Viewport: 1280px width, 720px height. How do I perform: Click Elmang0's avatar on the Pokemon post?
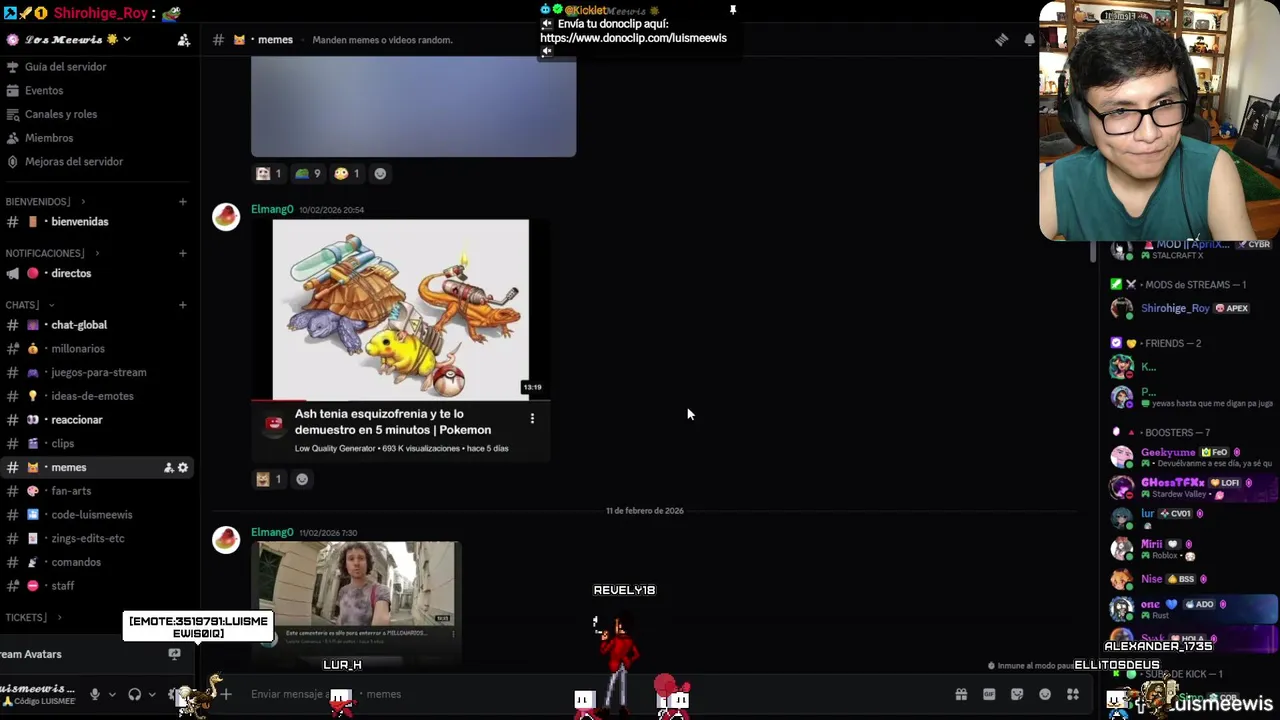pos(226,217)
